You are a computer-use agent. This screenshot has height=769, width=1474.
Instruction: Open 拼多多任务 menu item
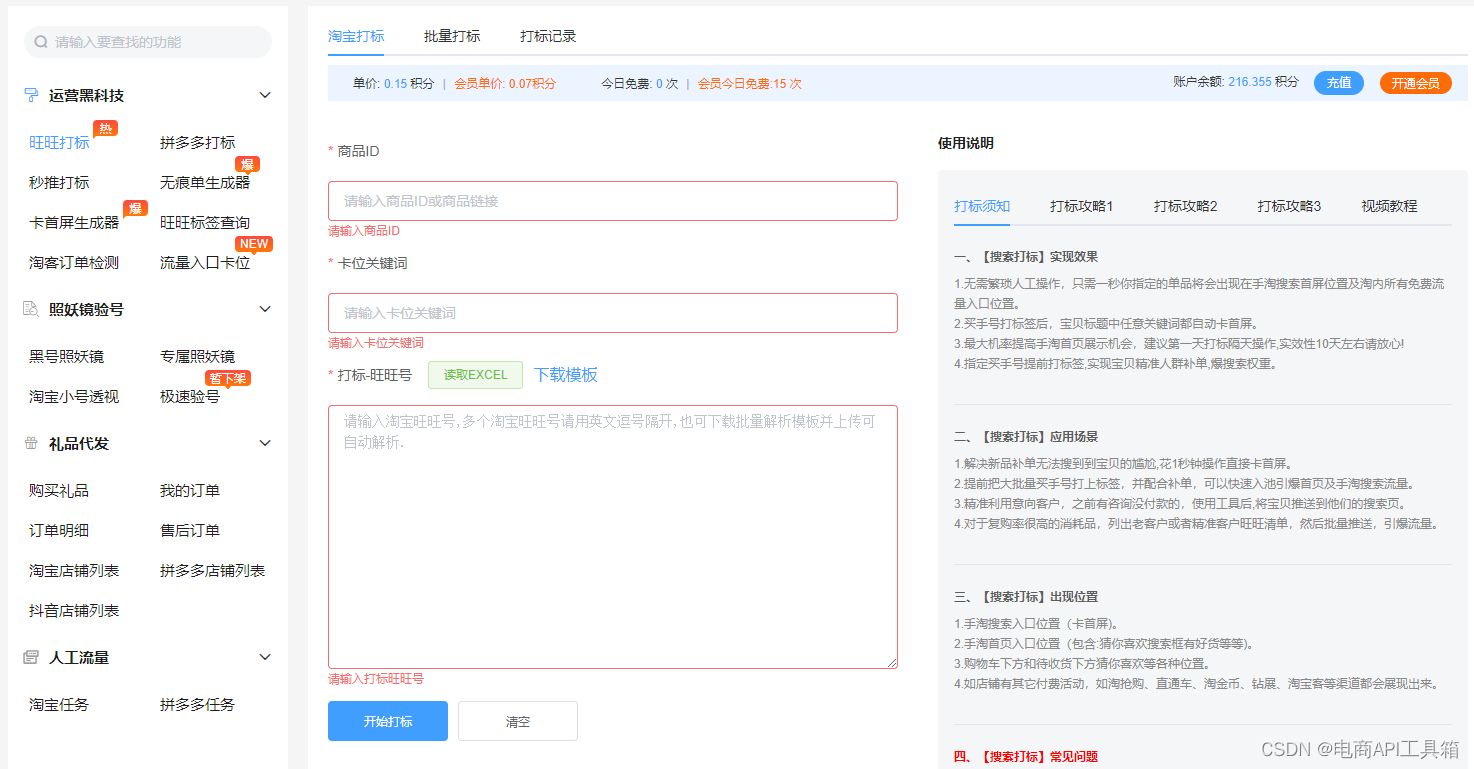[198, 704]
